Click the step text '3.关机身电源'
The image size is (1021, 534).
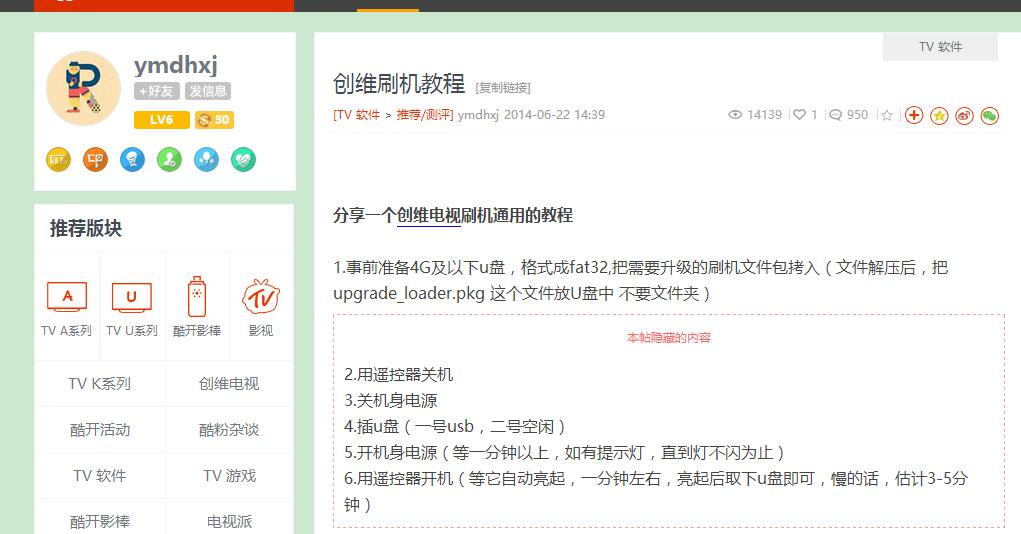click(x=391, y=400)
